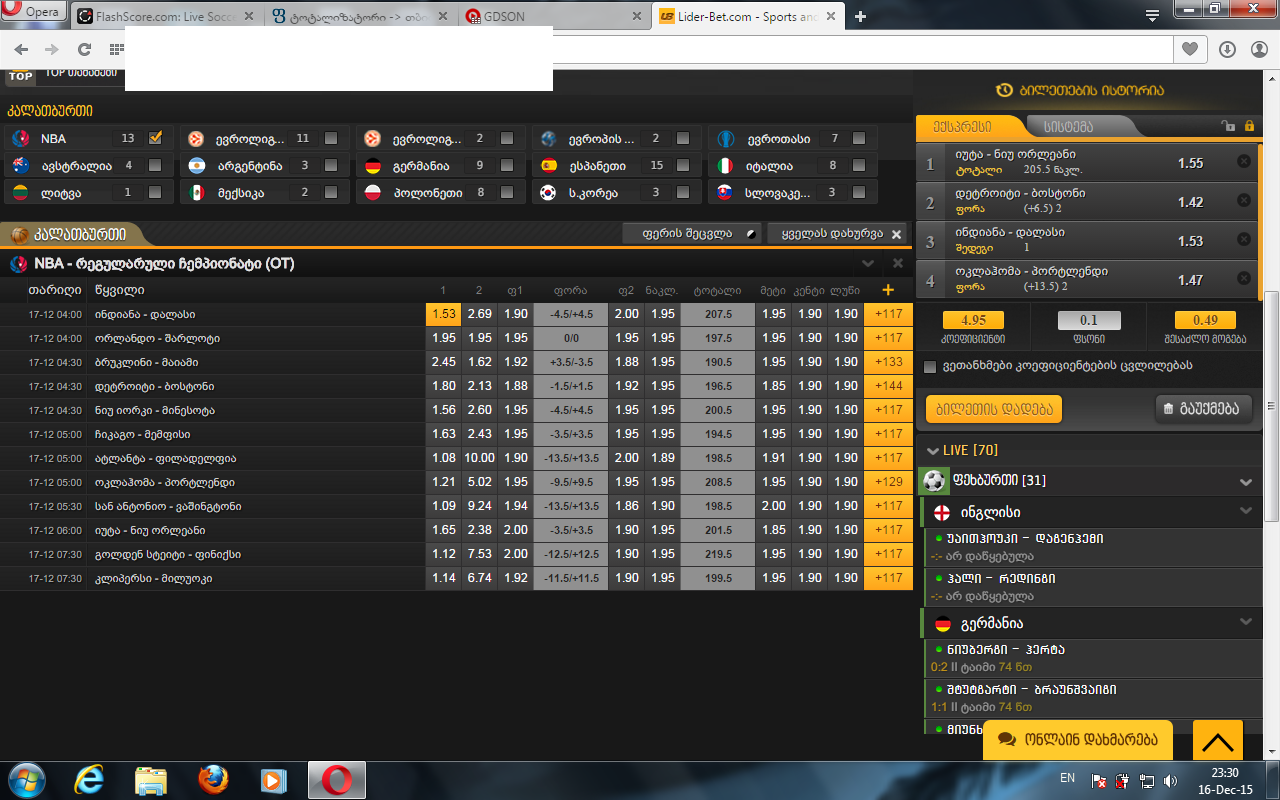Click the lock icon in the betslip header
Image resolution: width=1280 pixels, height=800 pixels.
tap(1247, 126)
